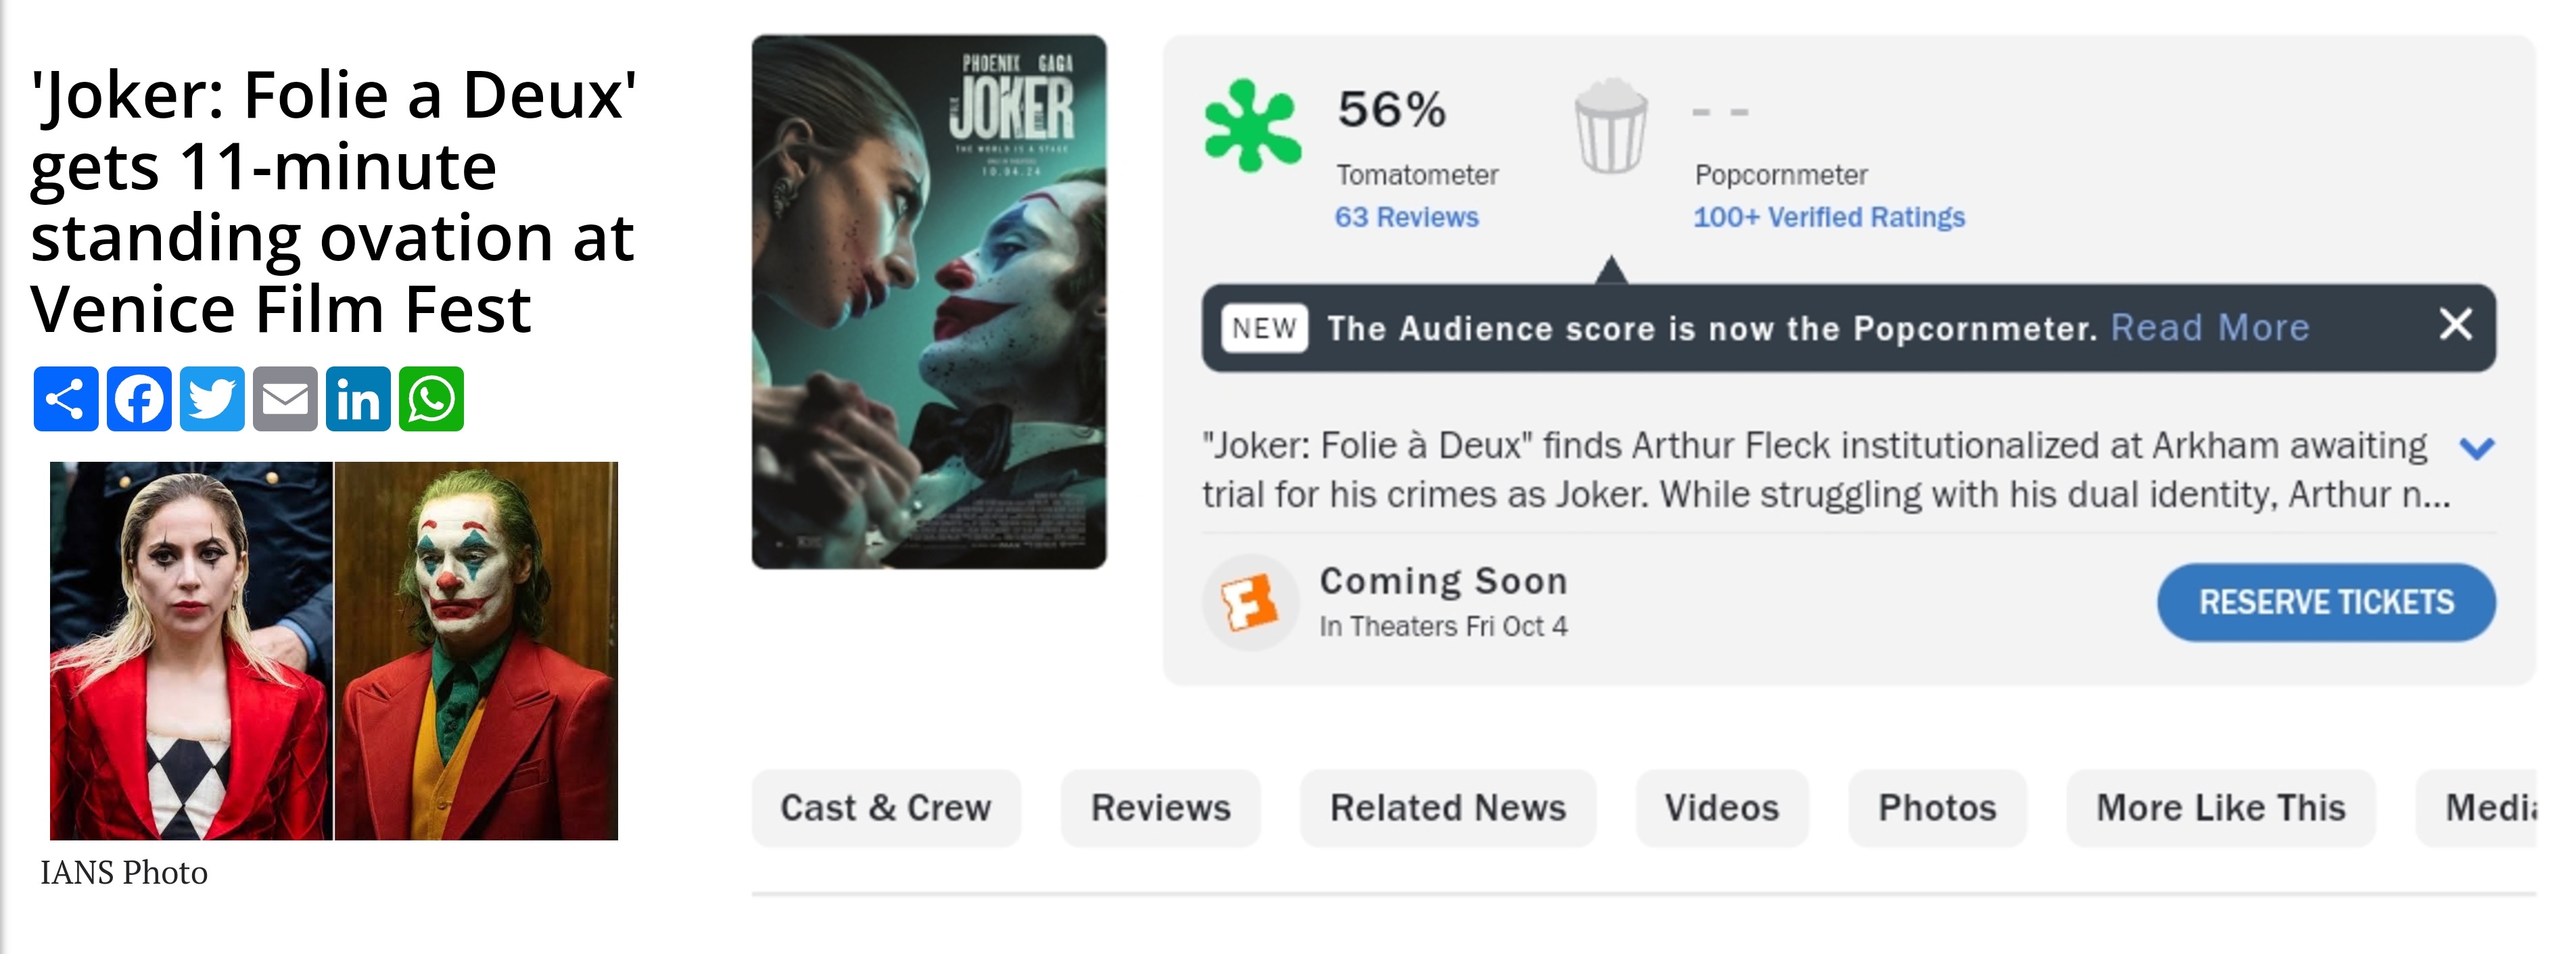Share the article on Twitter
The height and width of the screenshot is (954, 2576).
pos(212,399)
